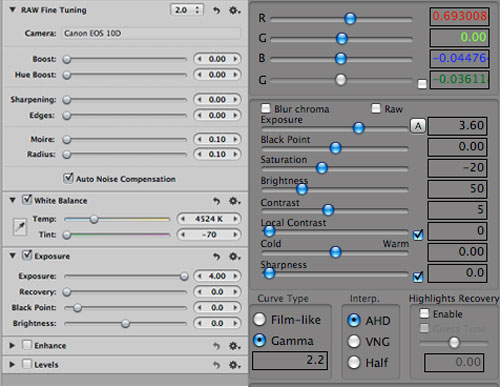The width and height of the screenshot is (500, 387).
Task: Increase Black Point value with right arrow
Action: click(235, 307)
